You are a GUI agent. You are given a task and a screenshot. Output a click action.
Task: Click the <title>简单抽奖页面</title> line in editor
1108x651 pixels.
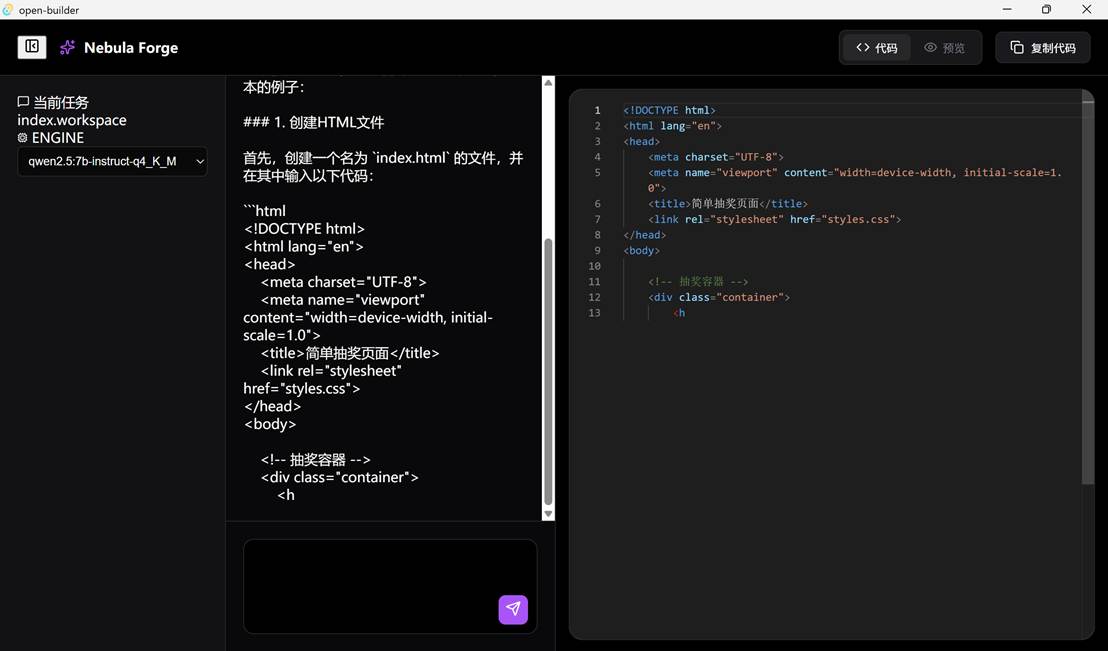click(x=728, y=204)
